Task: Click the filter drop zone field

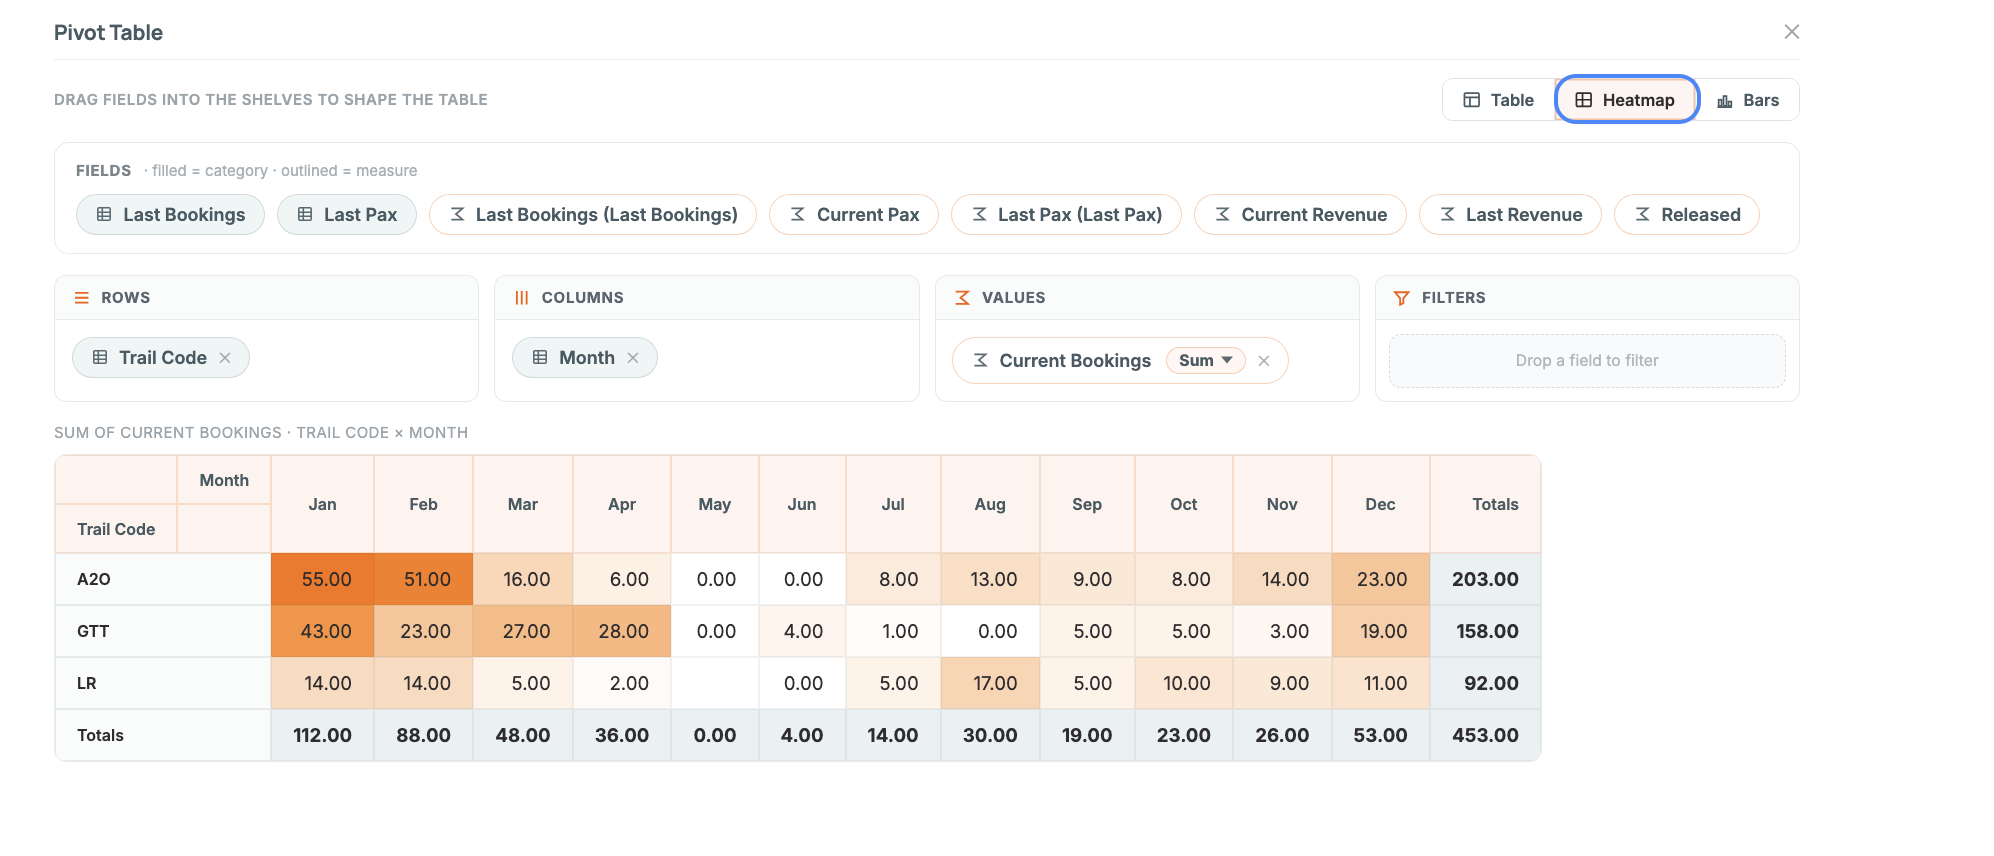Action: tap(1587, 361)
